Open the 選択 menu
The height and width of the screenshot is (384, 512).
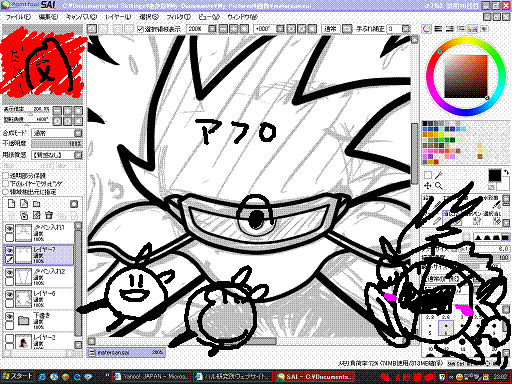[149, 17]
